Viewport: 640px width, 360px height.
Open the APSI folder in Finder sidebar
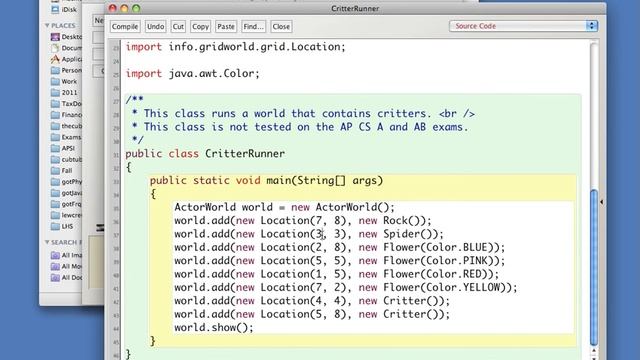pos(63,148)
